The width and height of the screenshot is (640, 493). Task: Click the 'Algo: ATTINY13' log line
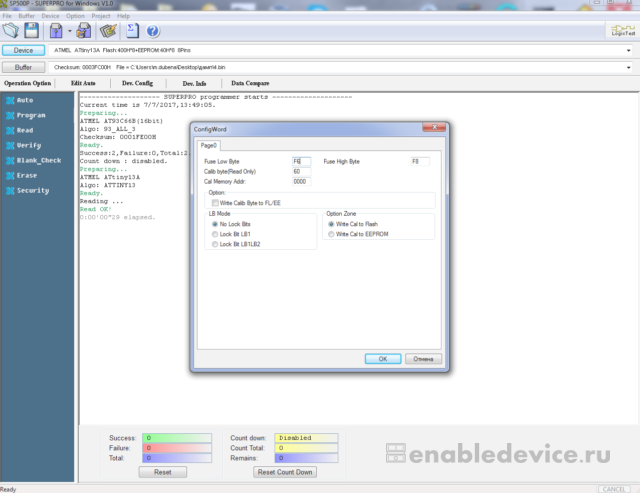(x=107, y=185)
